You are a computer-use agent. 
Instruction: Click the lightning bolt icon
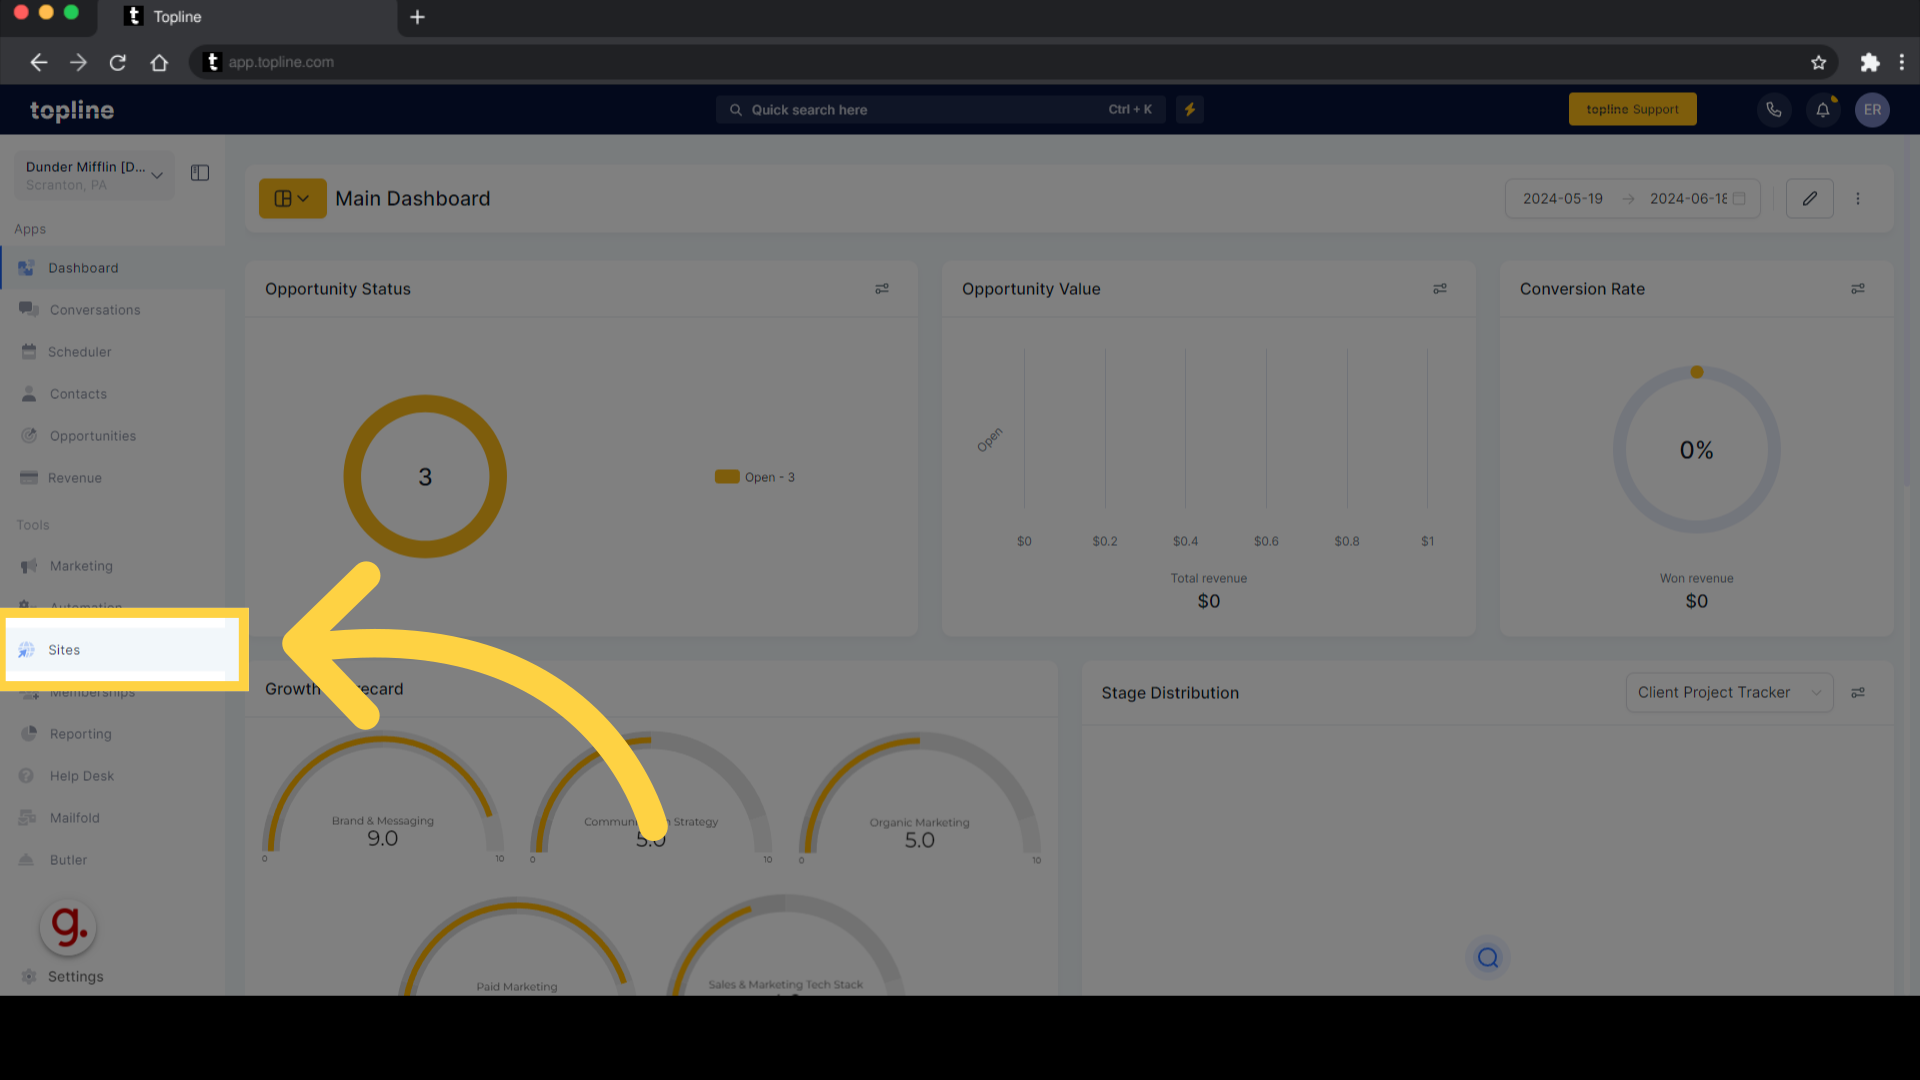coord(1189,109)
